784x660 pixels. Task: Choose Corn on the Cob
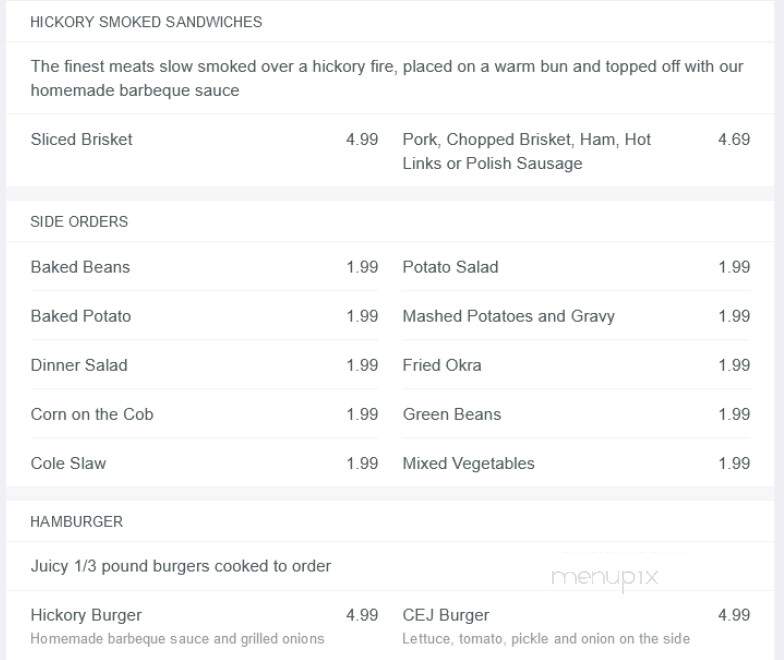coord(92,414)
